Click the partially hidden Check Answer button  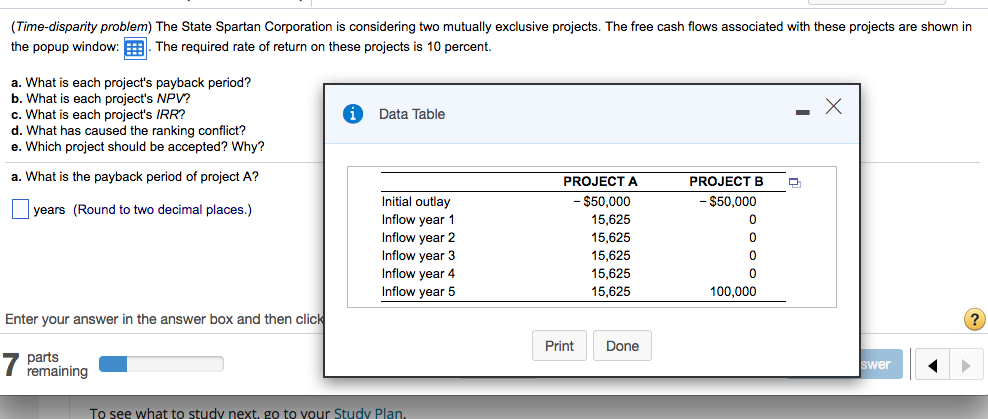point(880,364)
